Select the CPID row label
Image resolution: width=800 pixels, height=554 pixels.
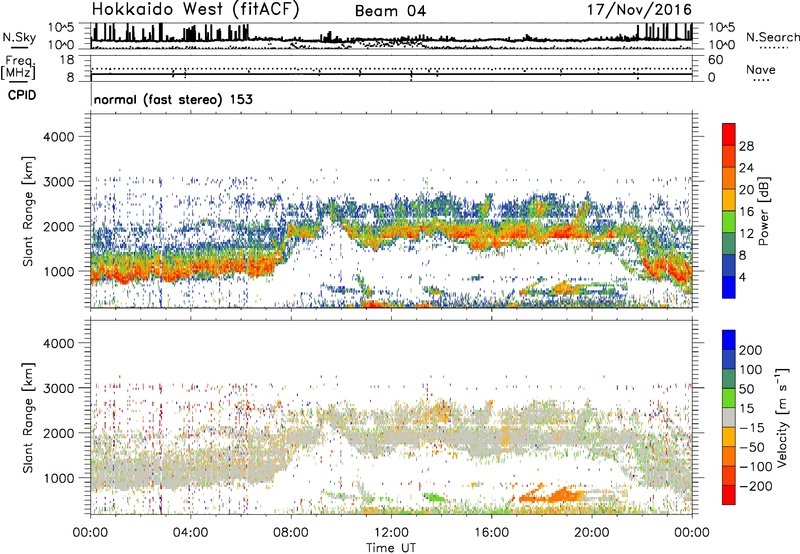[22, 95]
